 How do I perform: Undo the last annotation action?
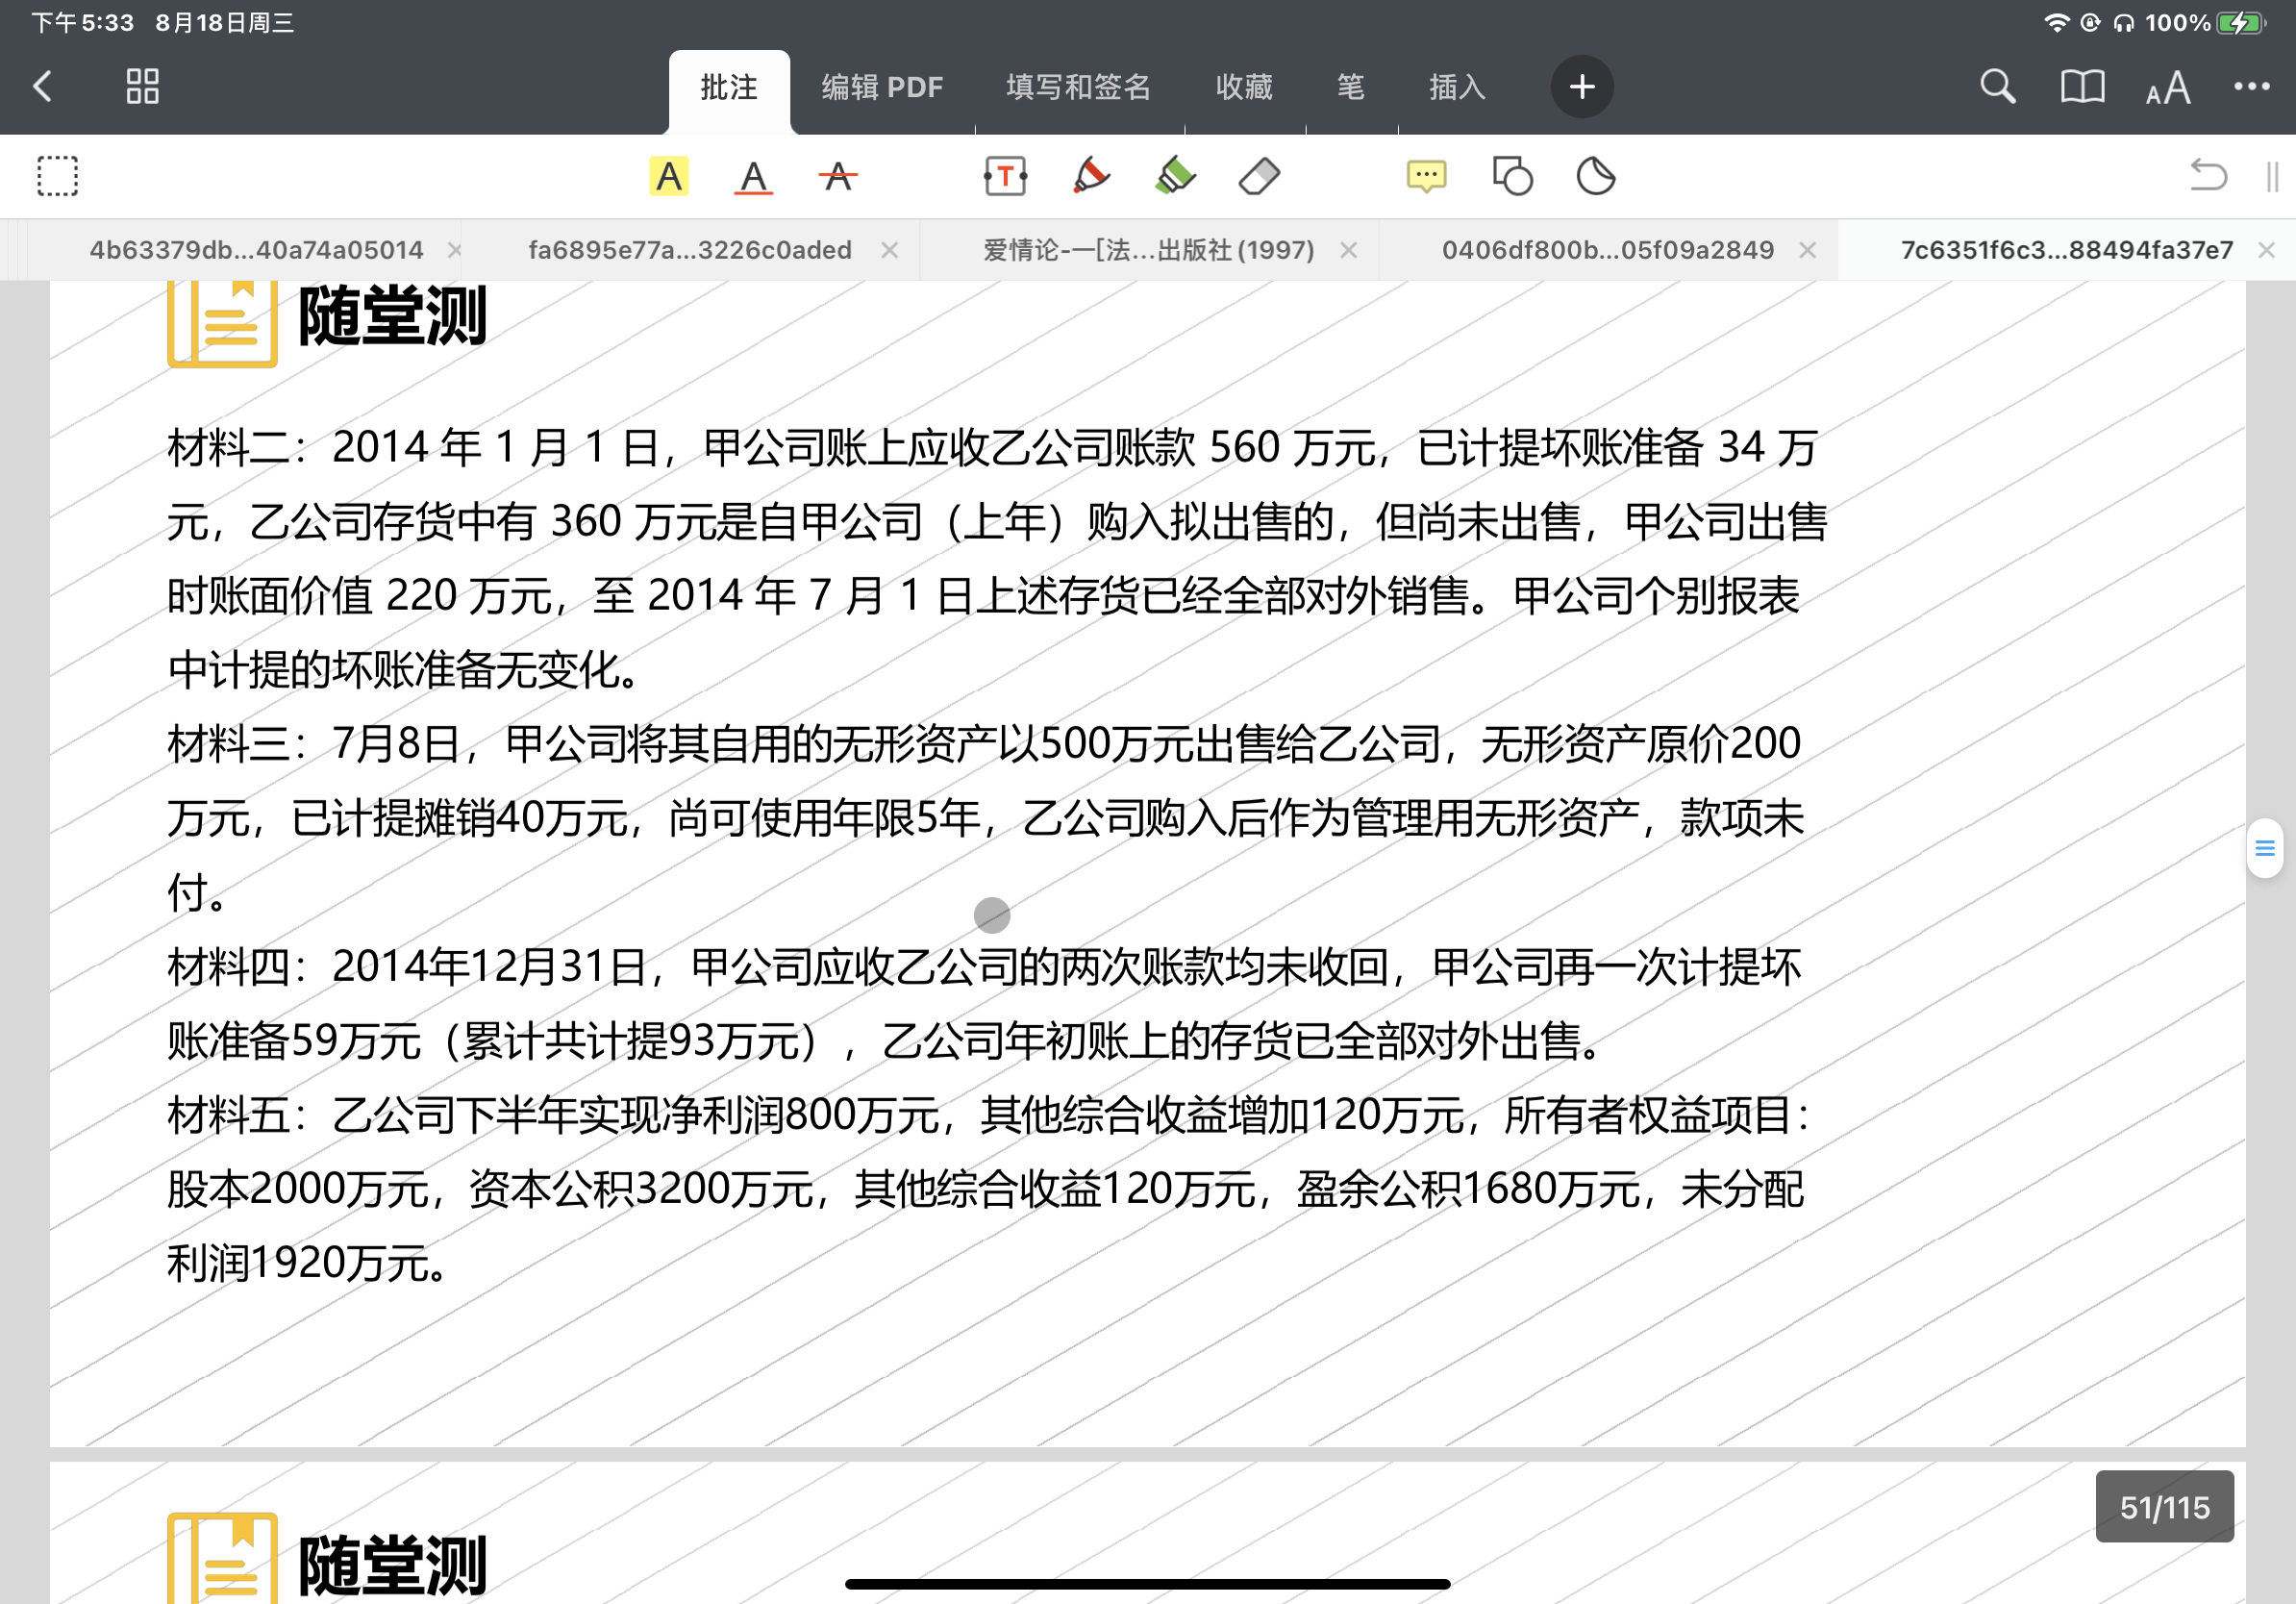(x=2207, y=177)
